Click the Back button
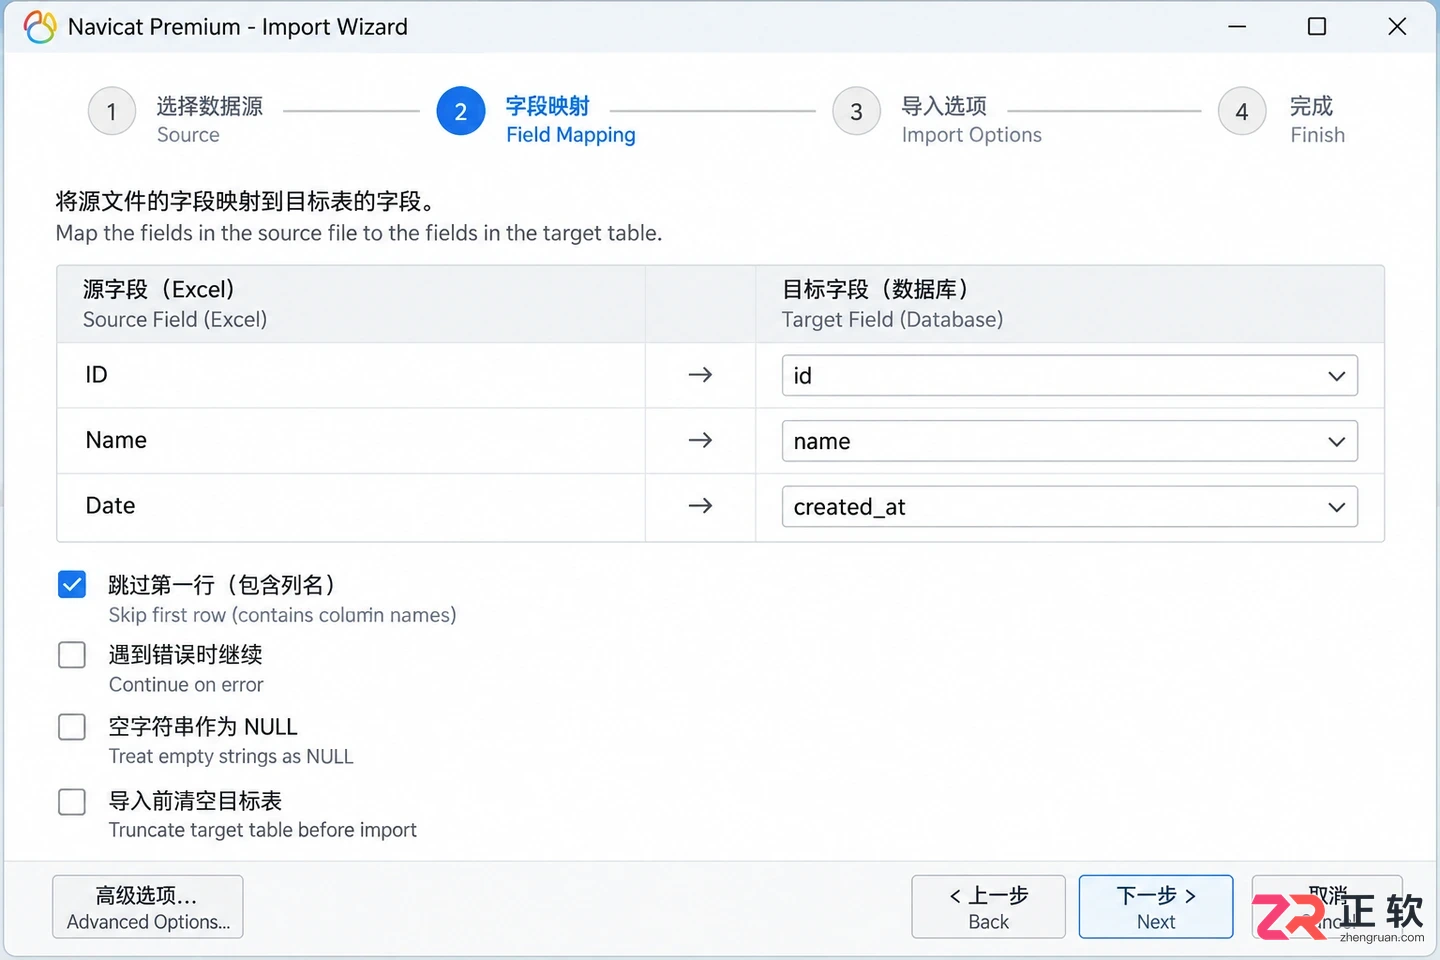 point(988,907)
